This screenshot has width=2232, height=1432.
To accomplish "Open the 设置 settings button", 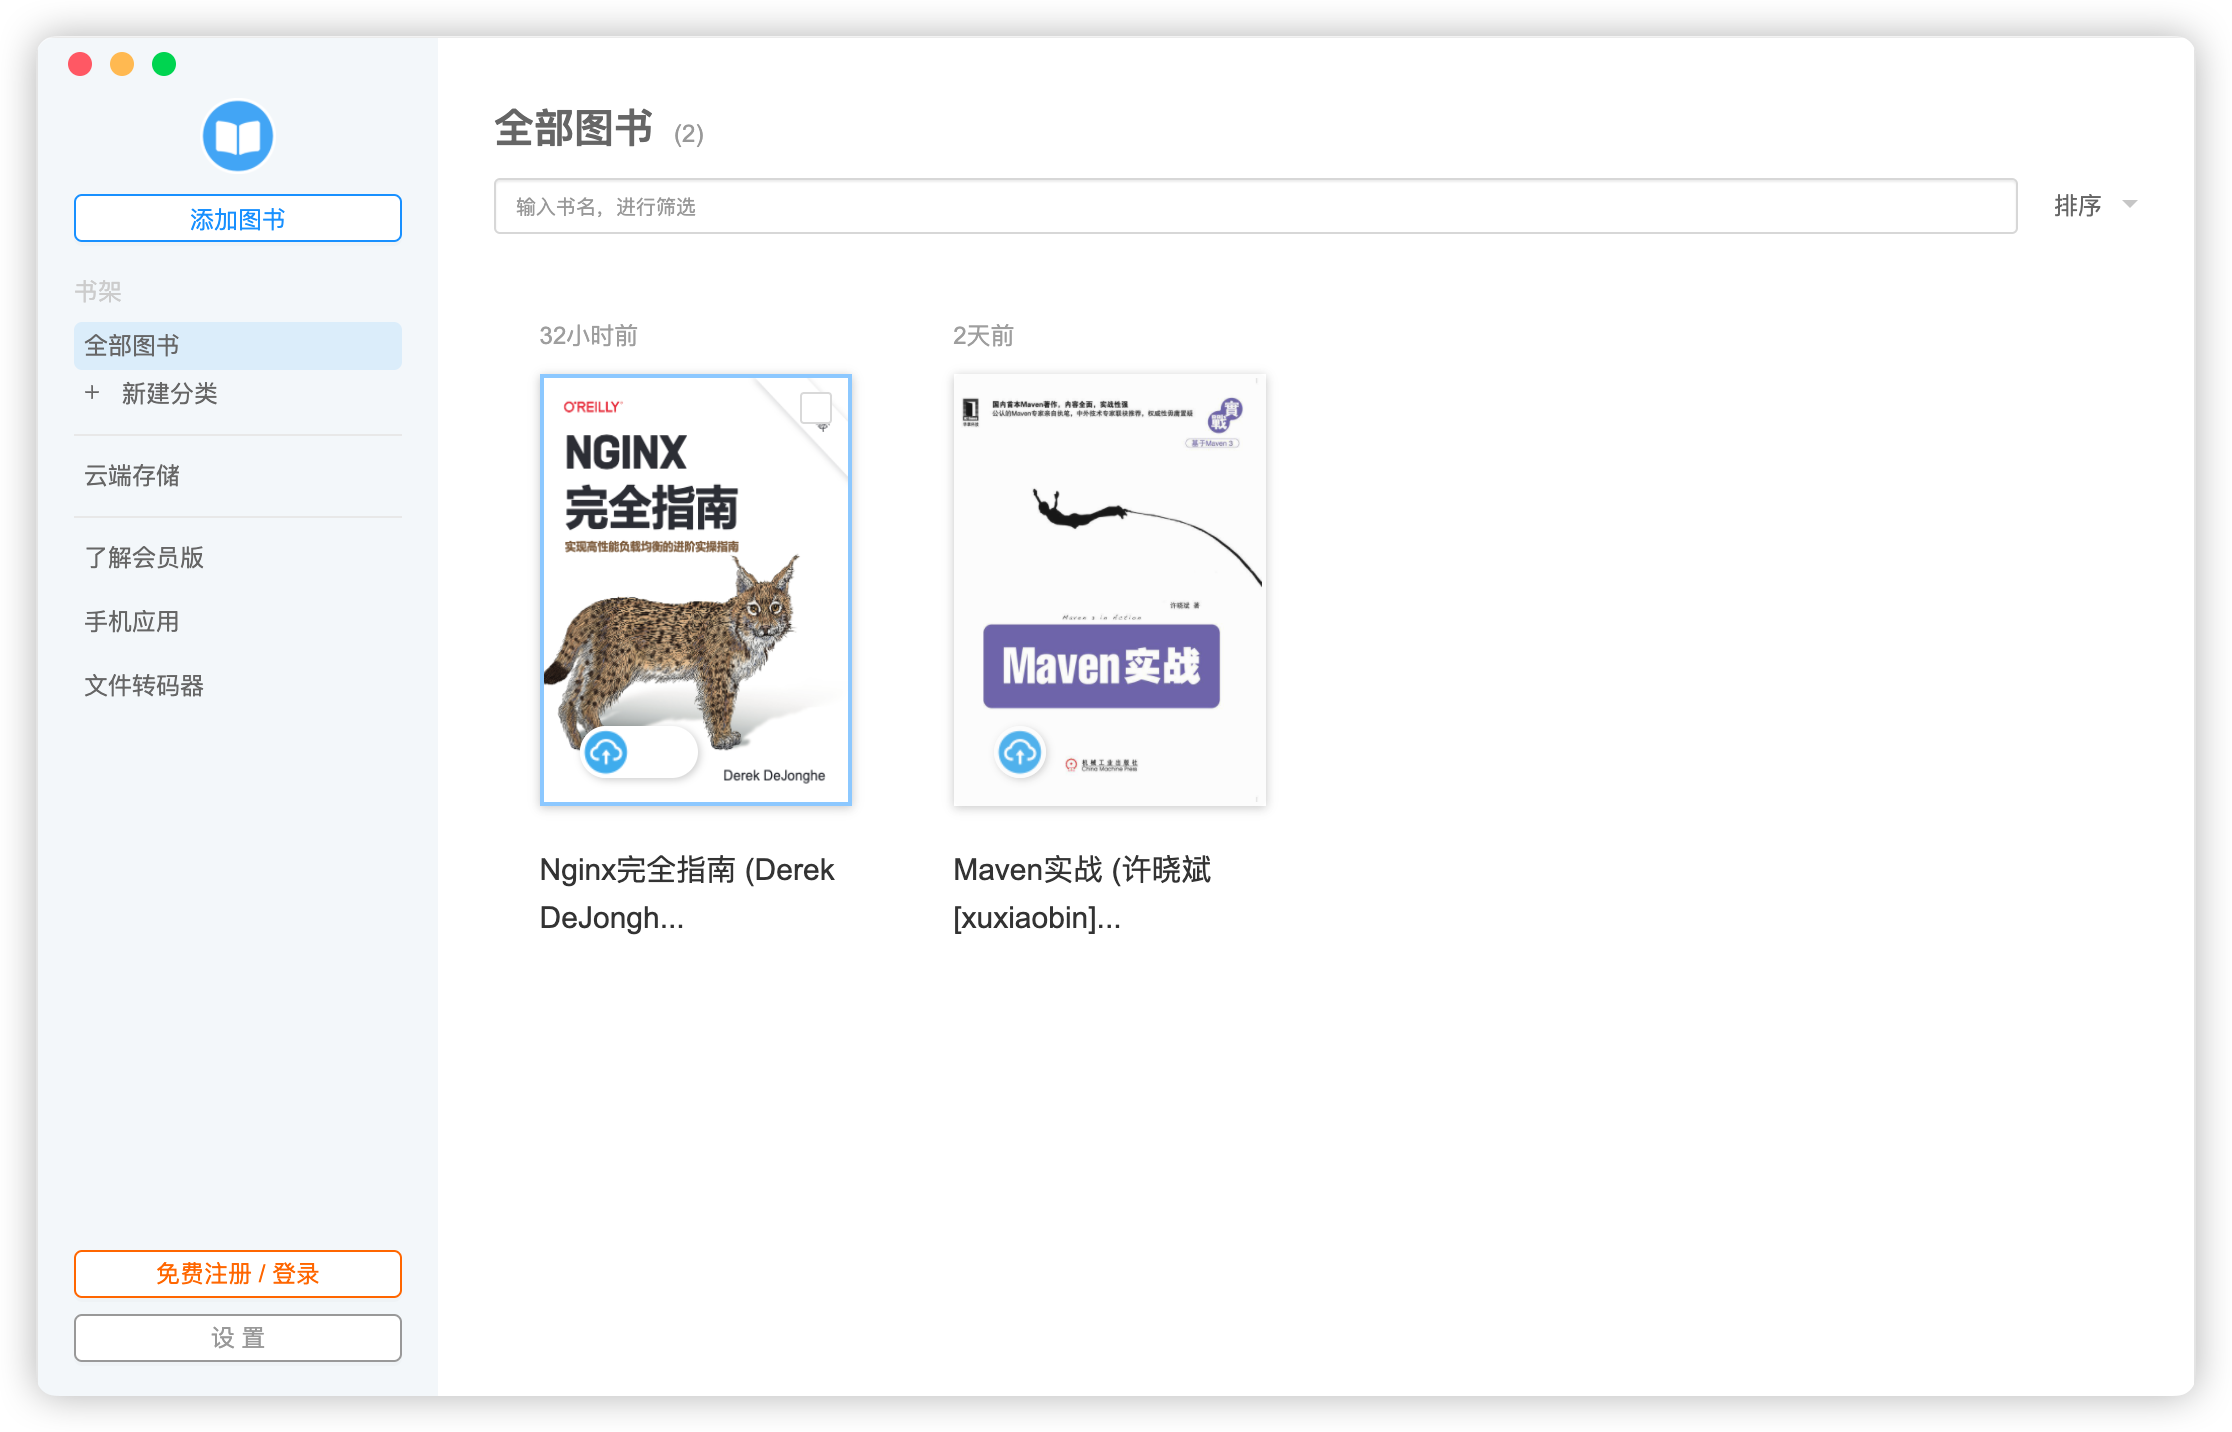I will coord(237,1338).
